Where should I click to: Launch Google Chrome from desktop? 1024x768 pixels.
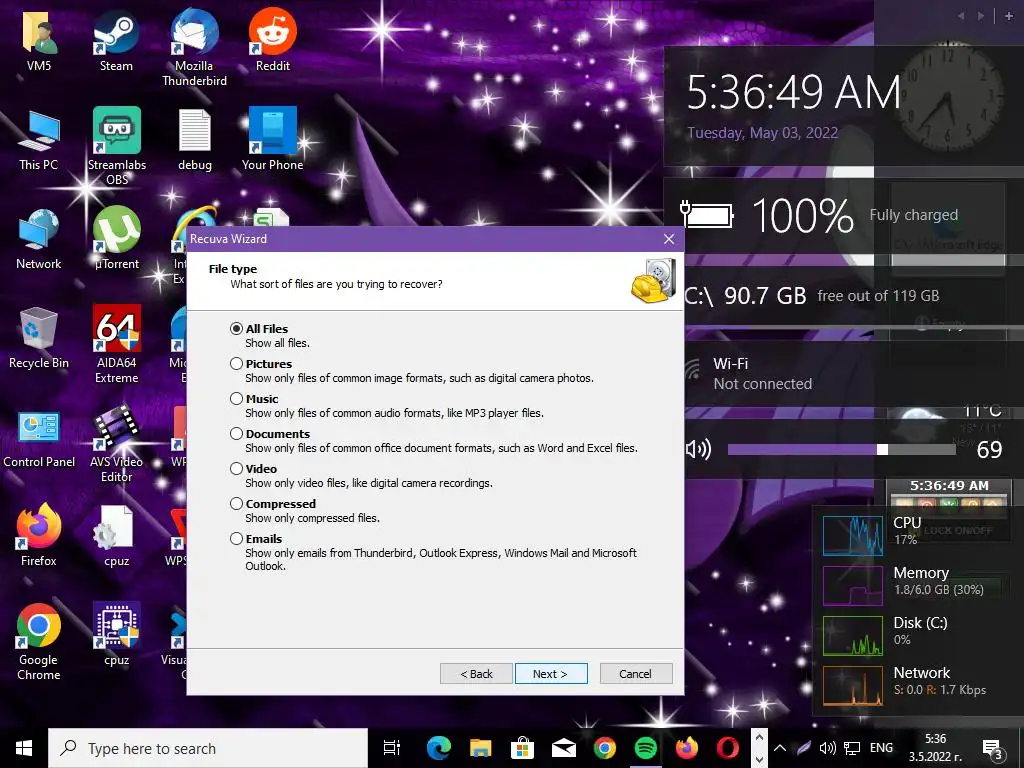click(39, 641)
